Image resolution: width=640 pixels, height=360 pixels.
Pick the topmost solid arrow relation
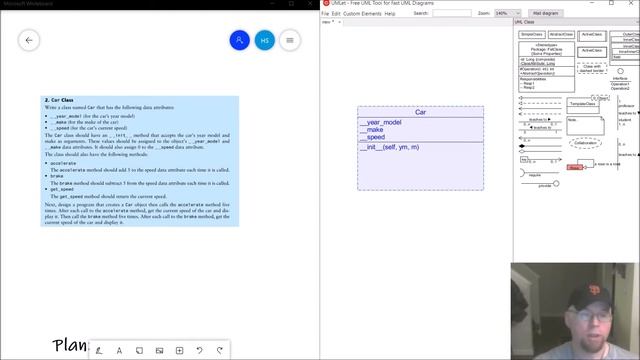(x=540, y=98)
